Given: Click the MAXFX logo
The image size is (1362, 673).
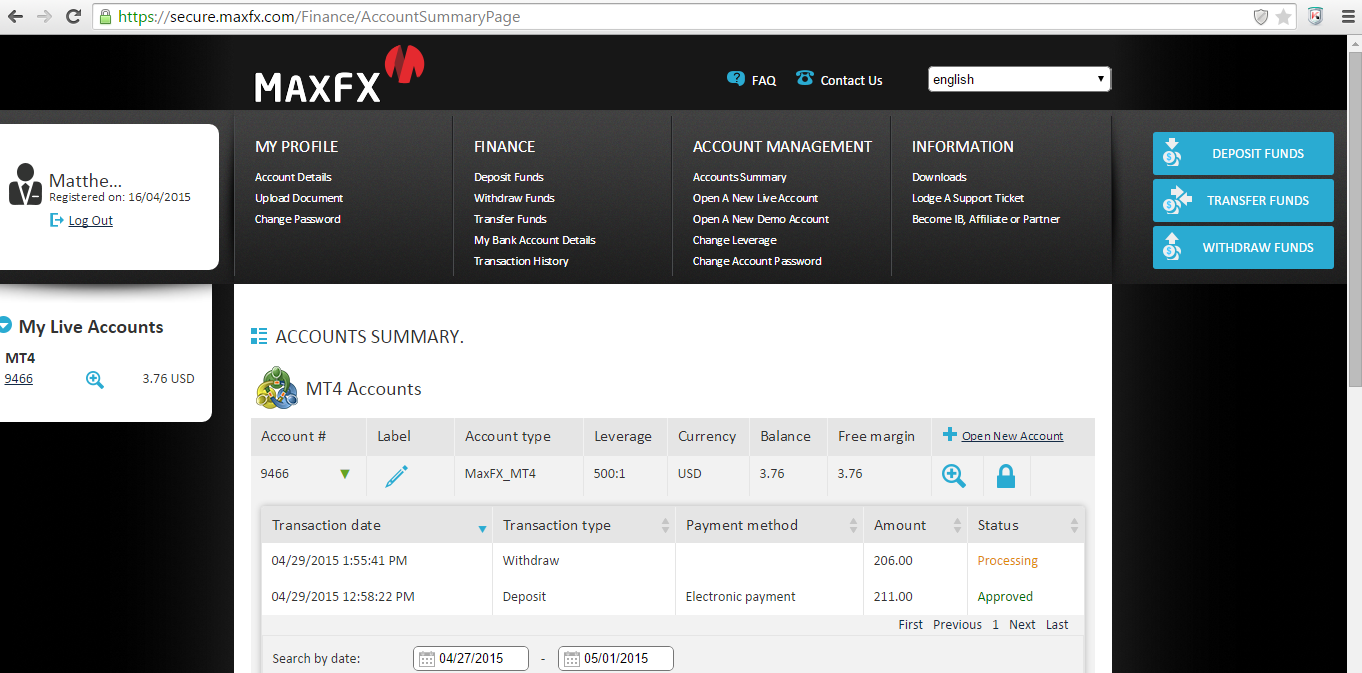Looking at the screenshot, I should 339,74.
